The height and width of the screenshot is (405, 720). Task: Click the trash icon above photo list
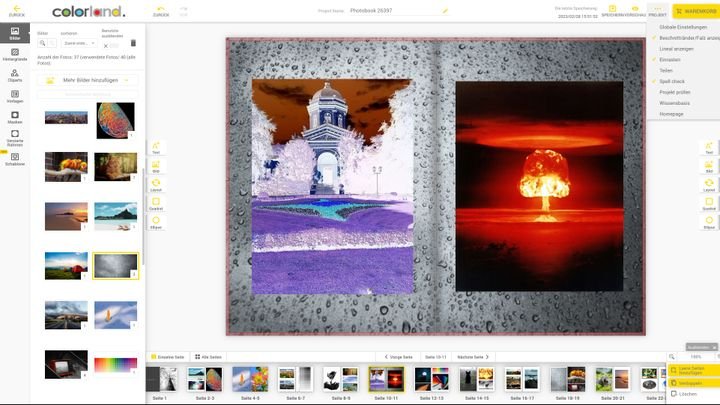133,43
